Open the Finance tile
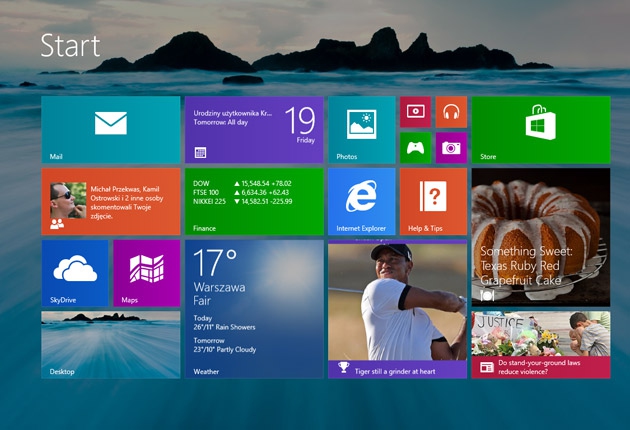630x430 pixels. [x=254, y=201]
